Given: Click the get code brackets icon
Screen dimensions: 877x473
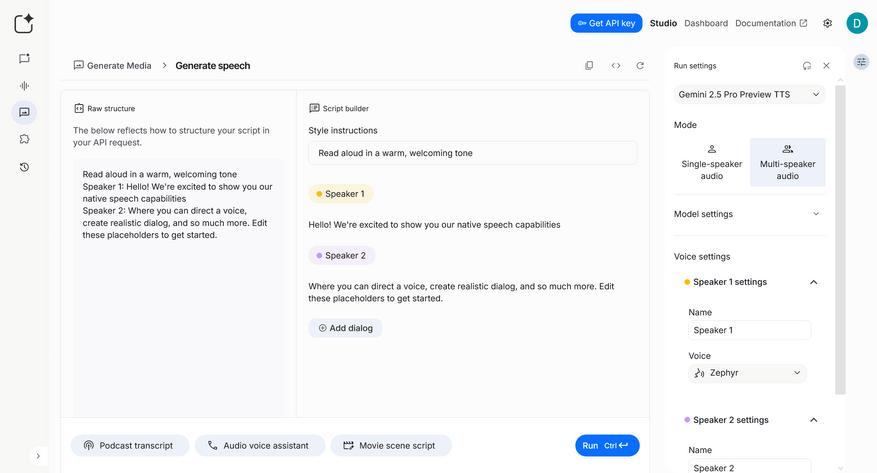Looking at the screenshot, I should [x=615, y=66].
